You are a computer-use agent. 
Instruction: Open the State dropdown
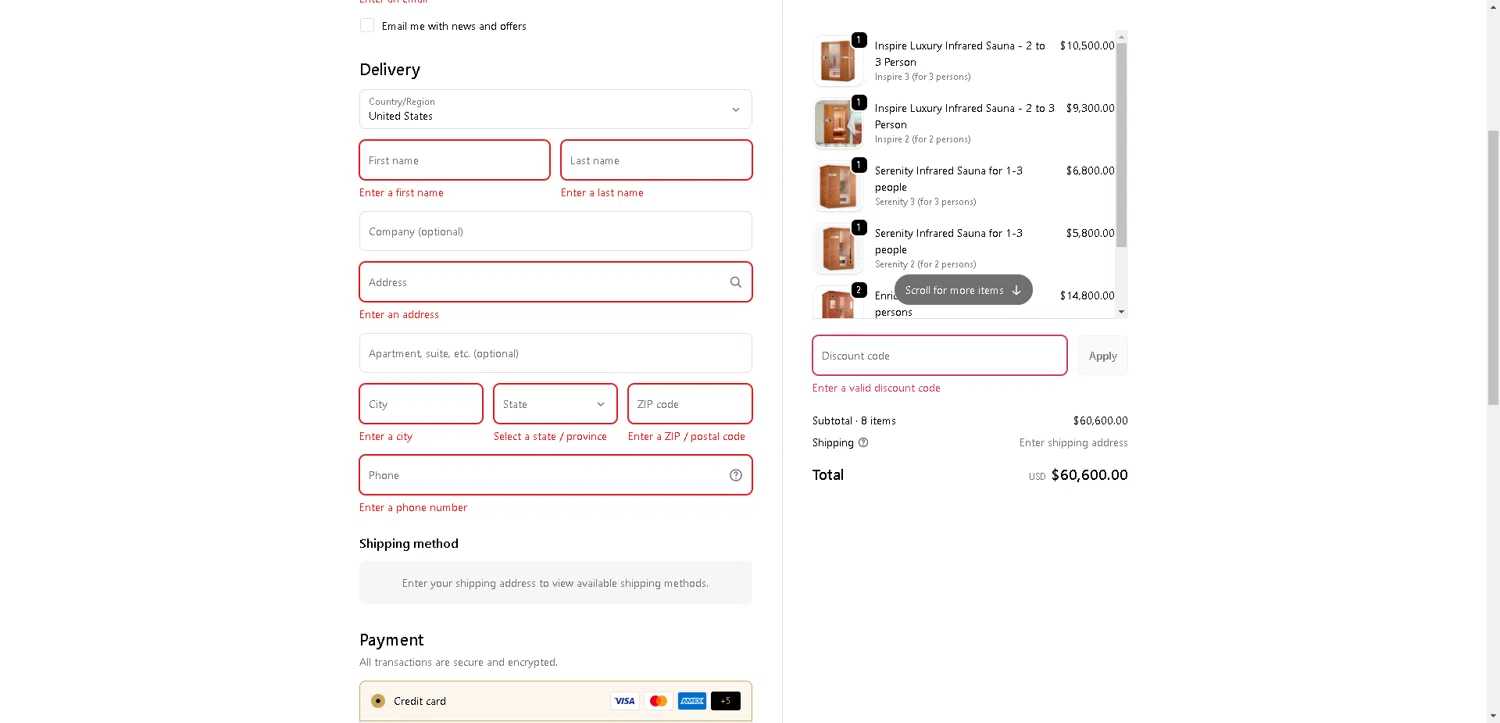click(555, 404)
